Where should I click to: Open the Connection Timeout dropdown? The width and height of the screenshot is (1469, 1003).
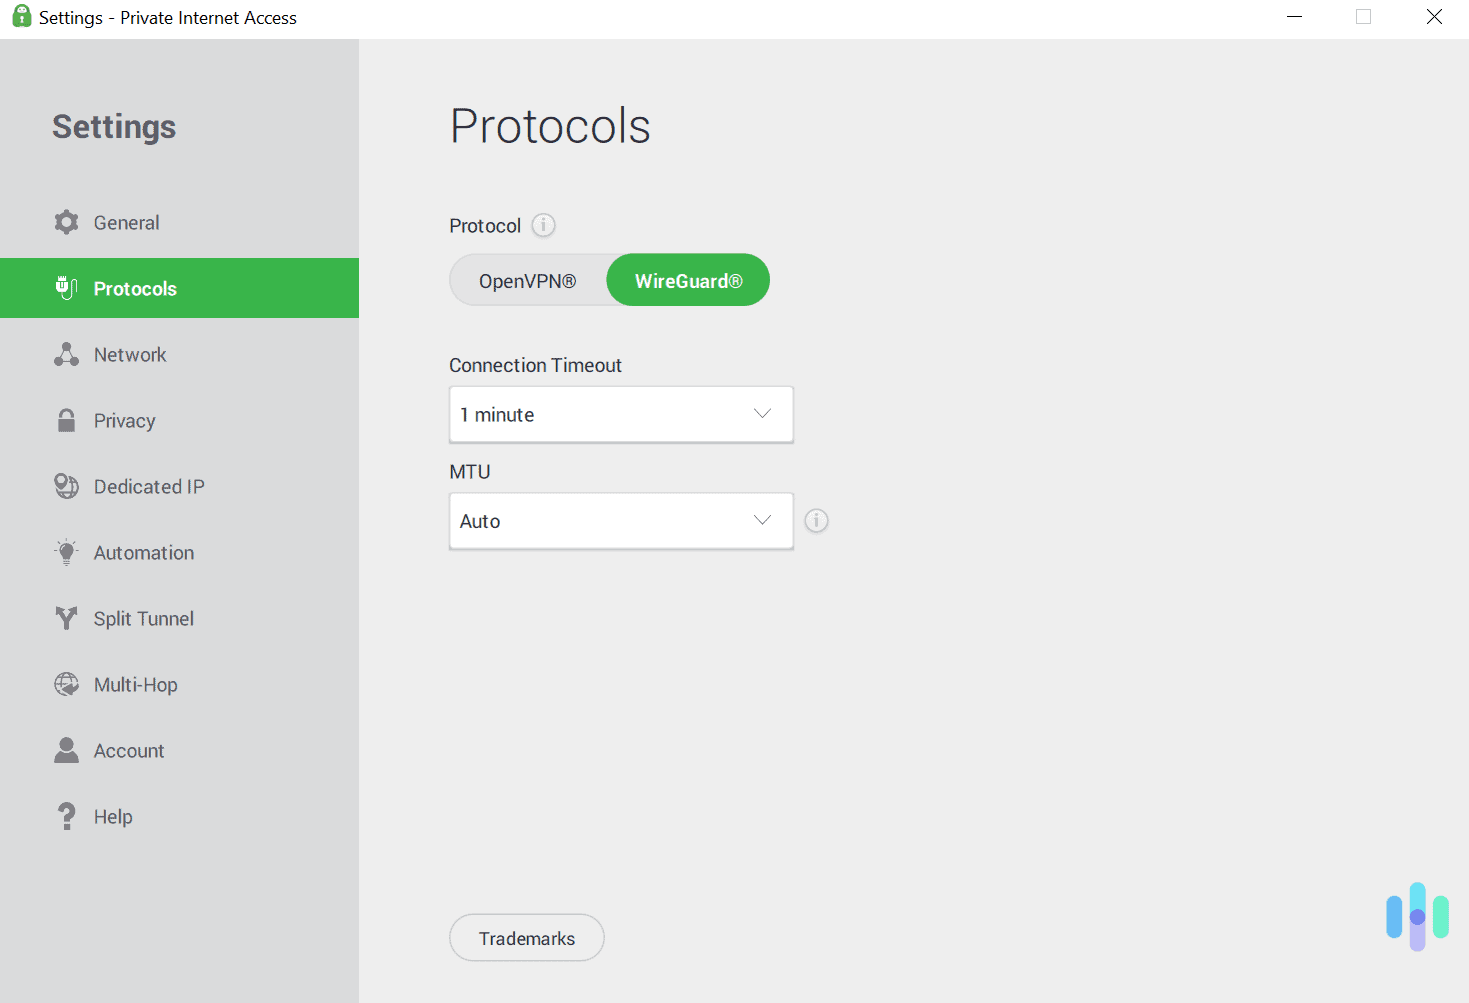620,414
